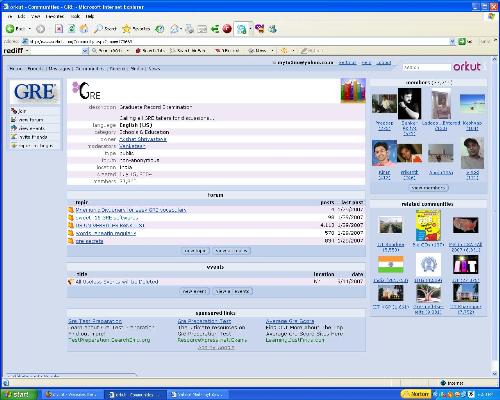The height and width of the screenshot is (400, 500).
Task: Open the community owner's profile link
Action: (143, 139)
